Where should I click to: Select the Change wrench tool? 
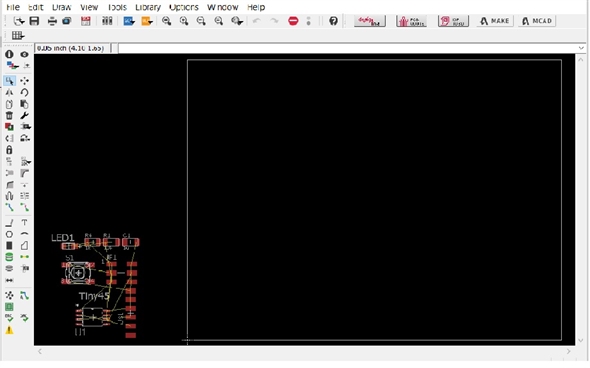[x=24, y=116]
